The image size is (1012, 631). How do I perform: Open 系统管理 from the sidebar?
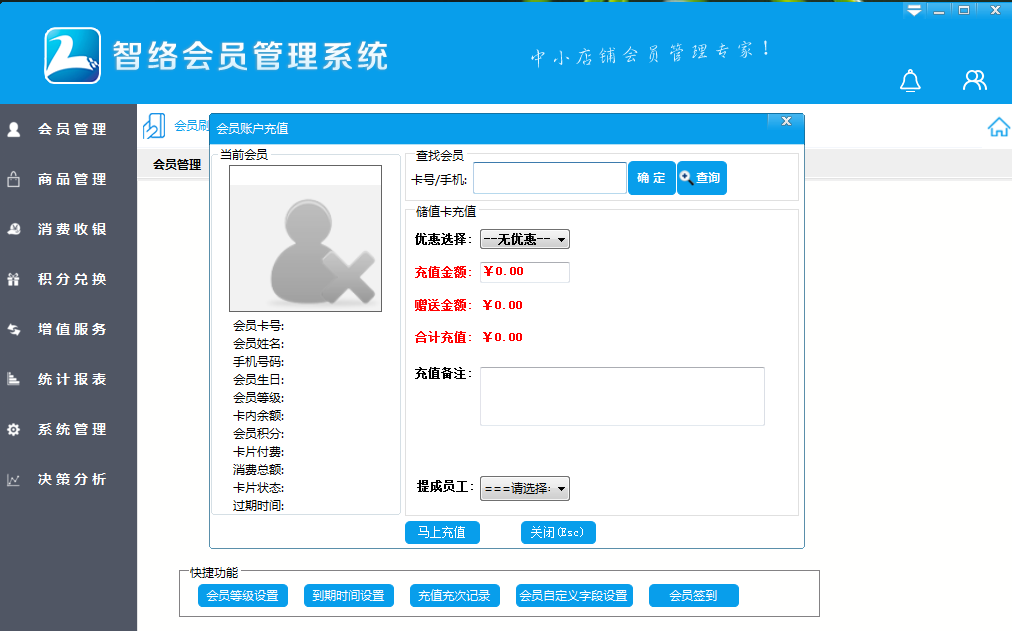pos(68,429)
